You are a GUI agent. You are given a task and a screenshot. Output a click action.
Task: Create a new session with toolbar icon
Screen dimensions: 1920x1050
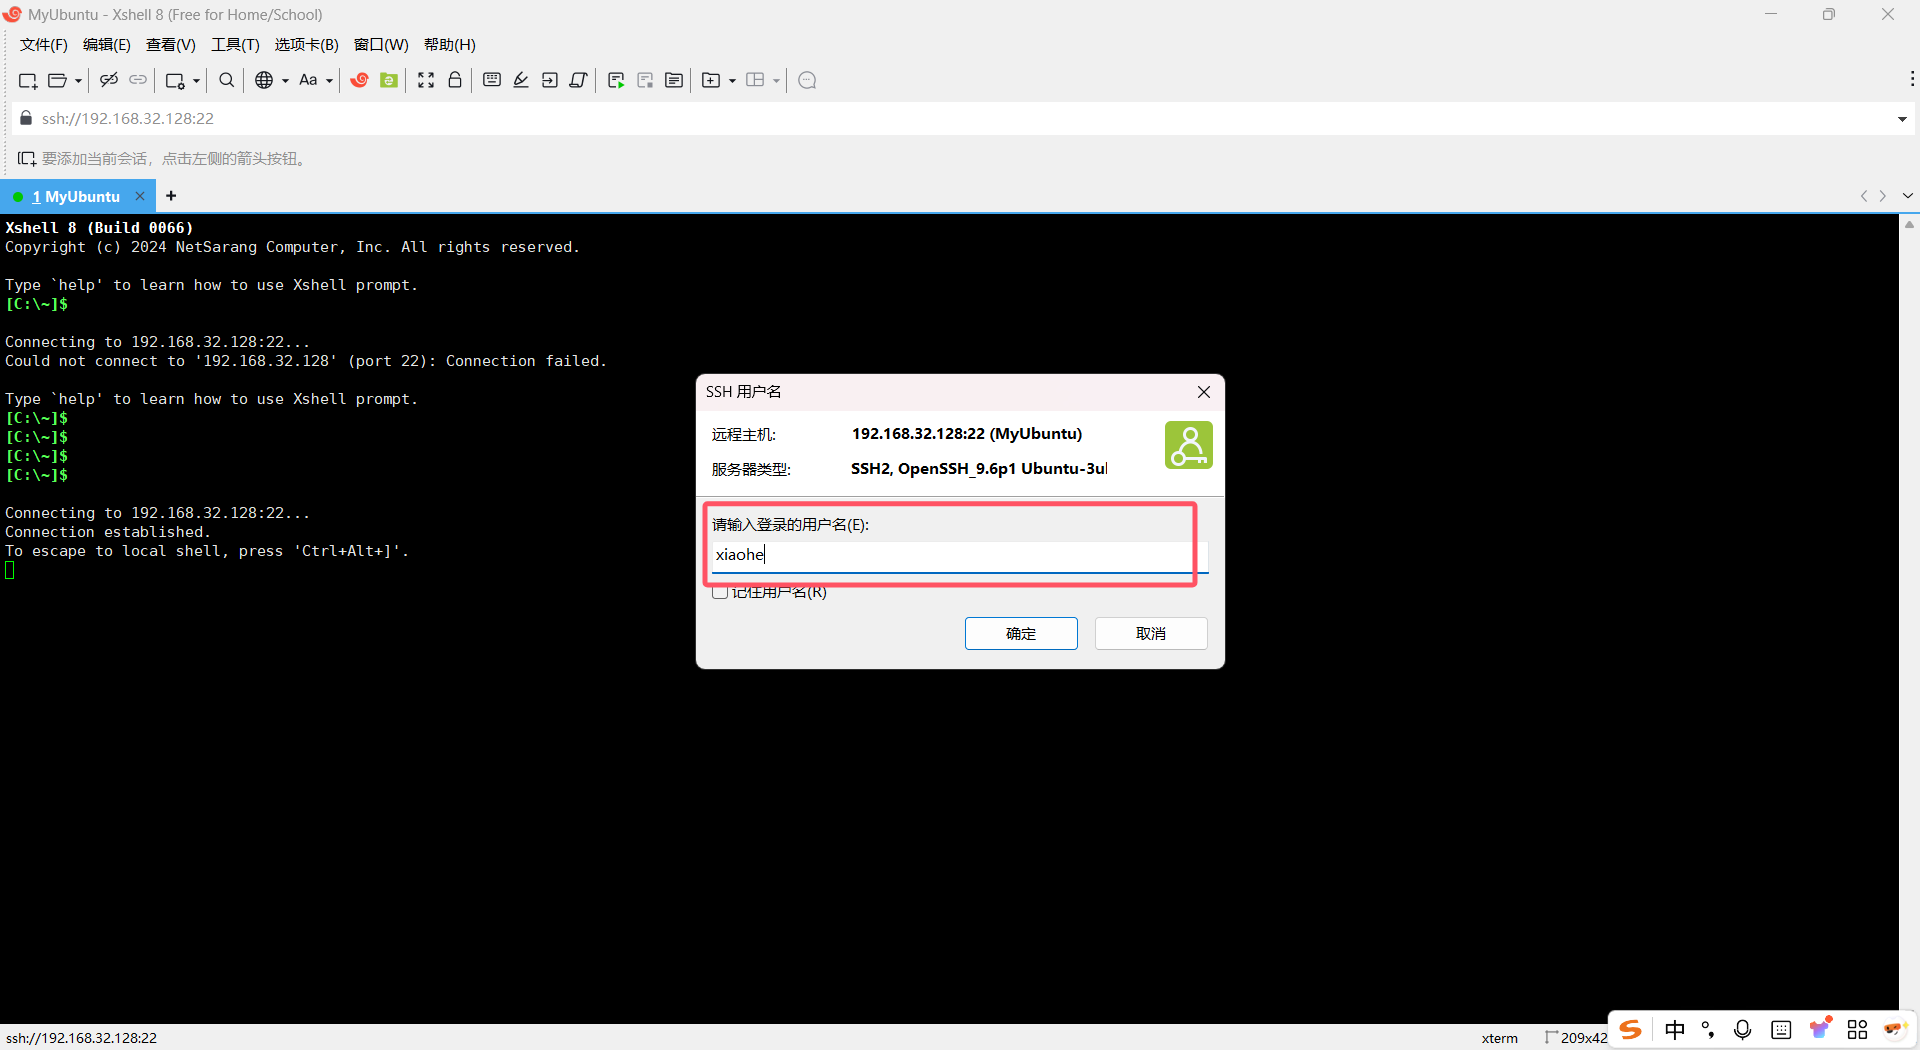[28, 80]
